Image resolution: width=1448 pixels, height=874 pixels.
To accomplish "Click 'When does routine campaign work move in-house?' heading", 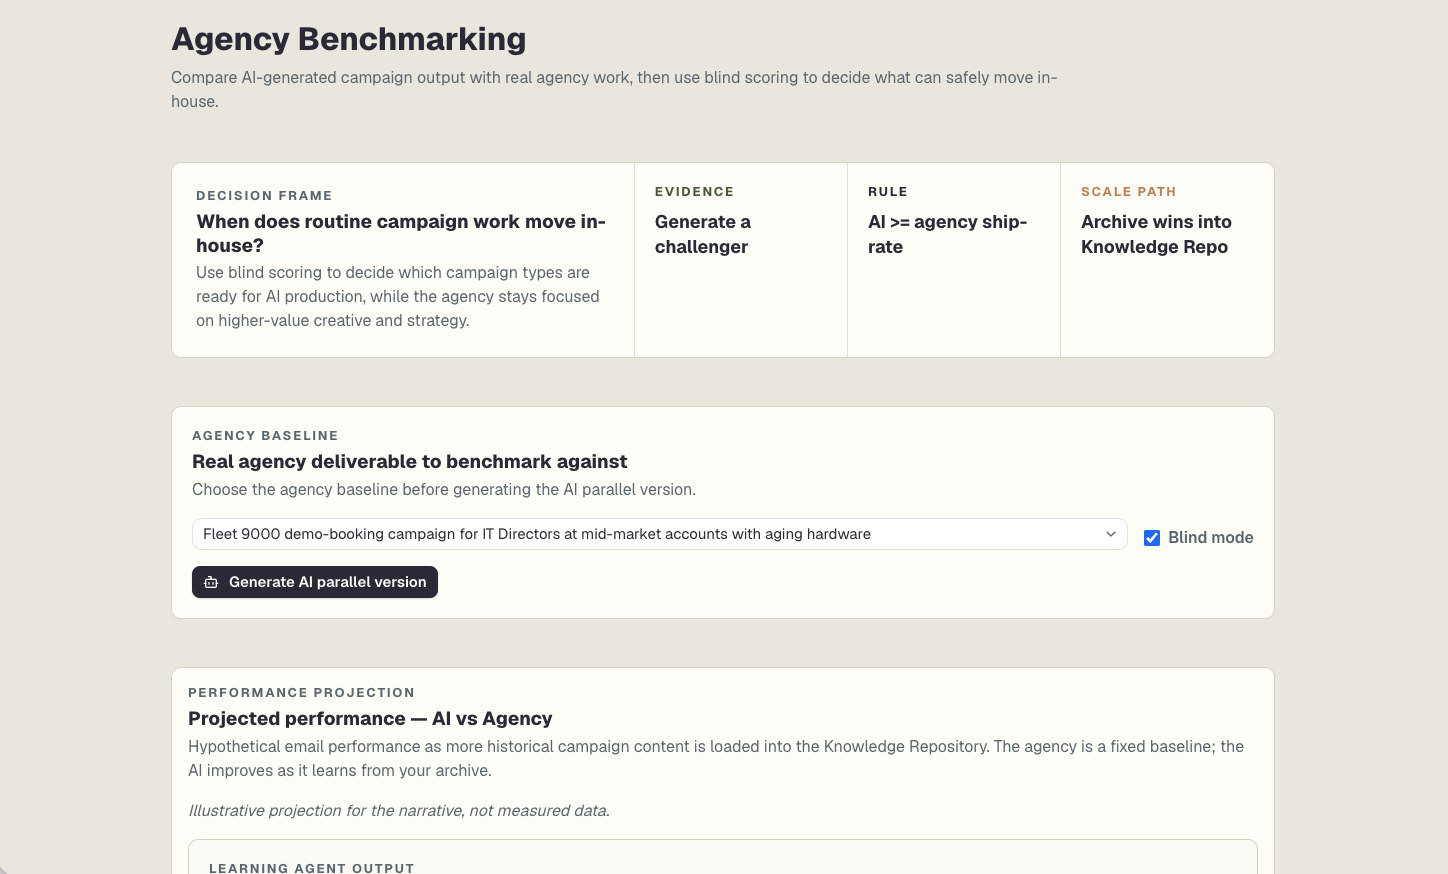I will pos(401,233).
